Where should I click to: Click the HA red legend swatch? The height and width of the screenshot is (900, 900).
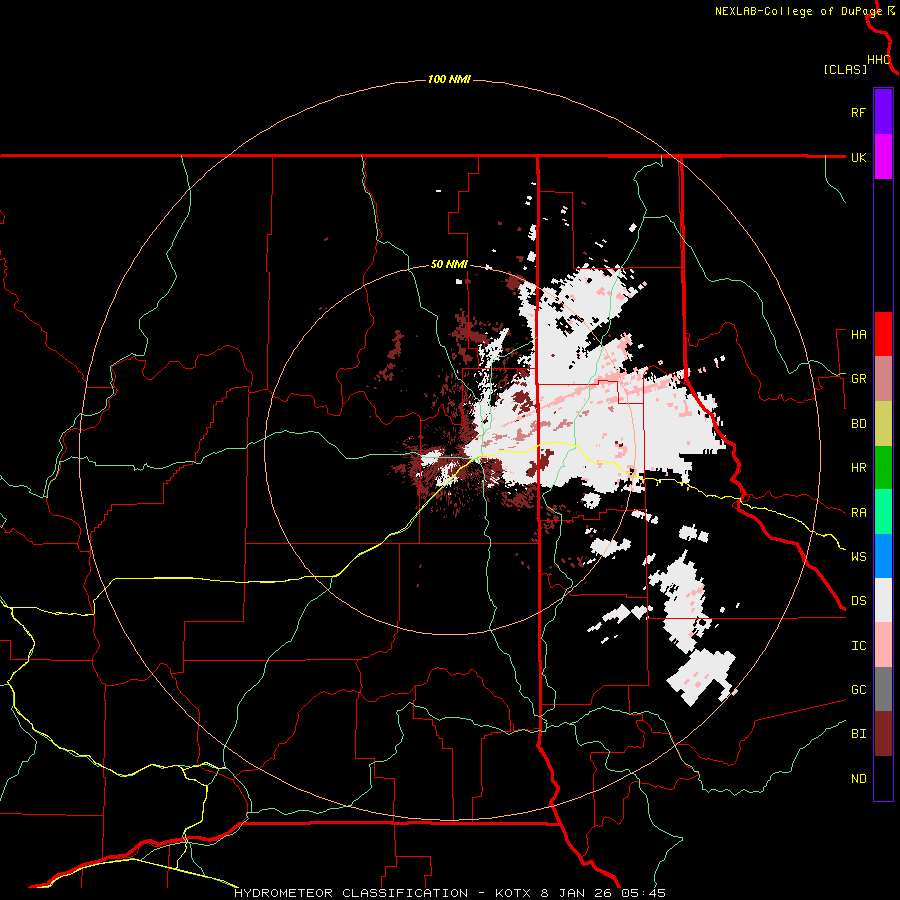[883, 334]
